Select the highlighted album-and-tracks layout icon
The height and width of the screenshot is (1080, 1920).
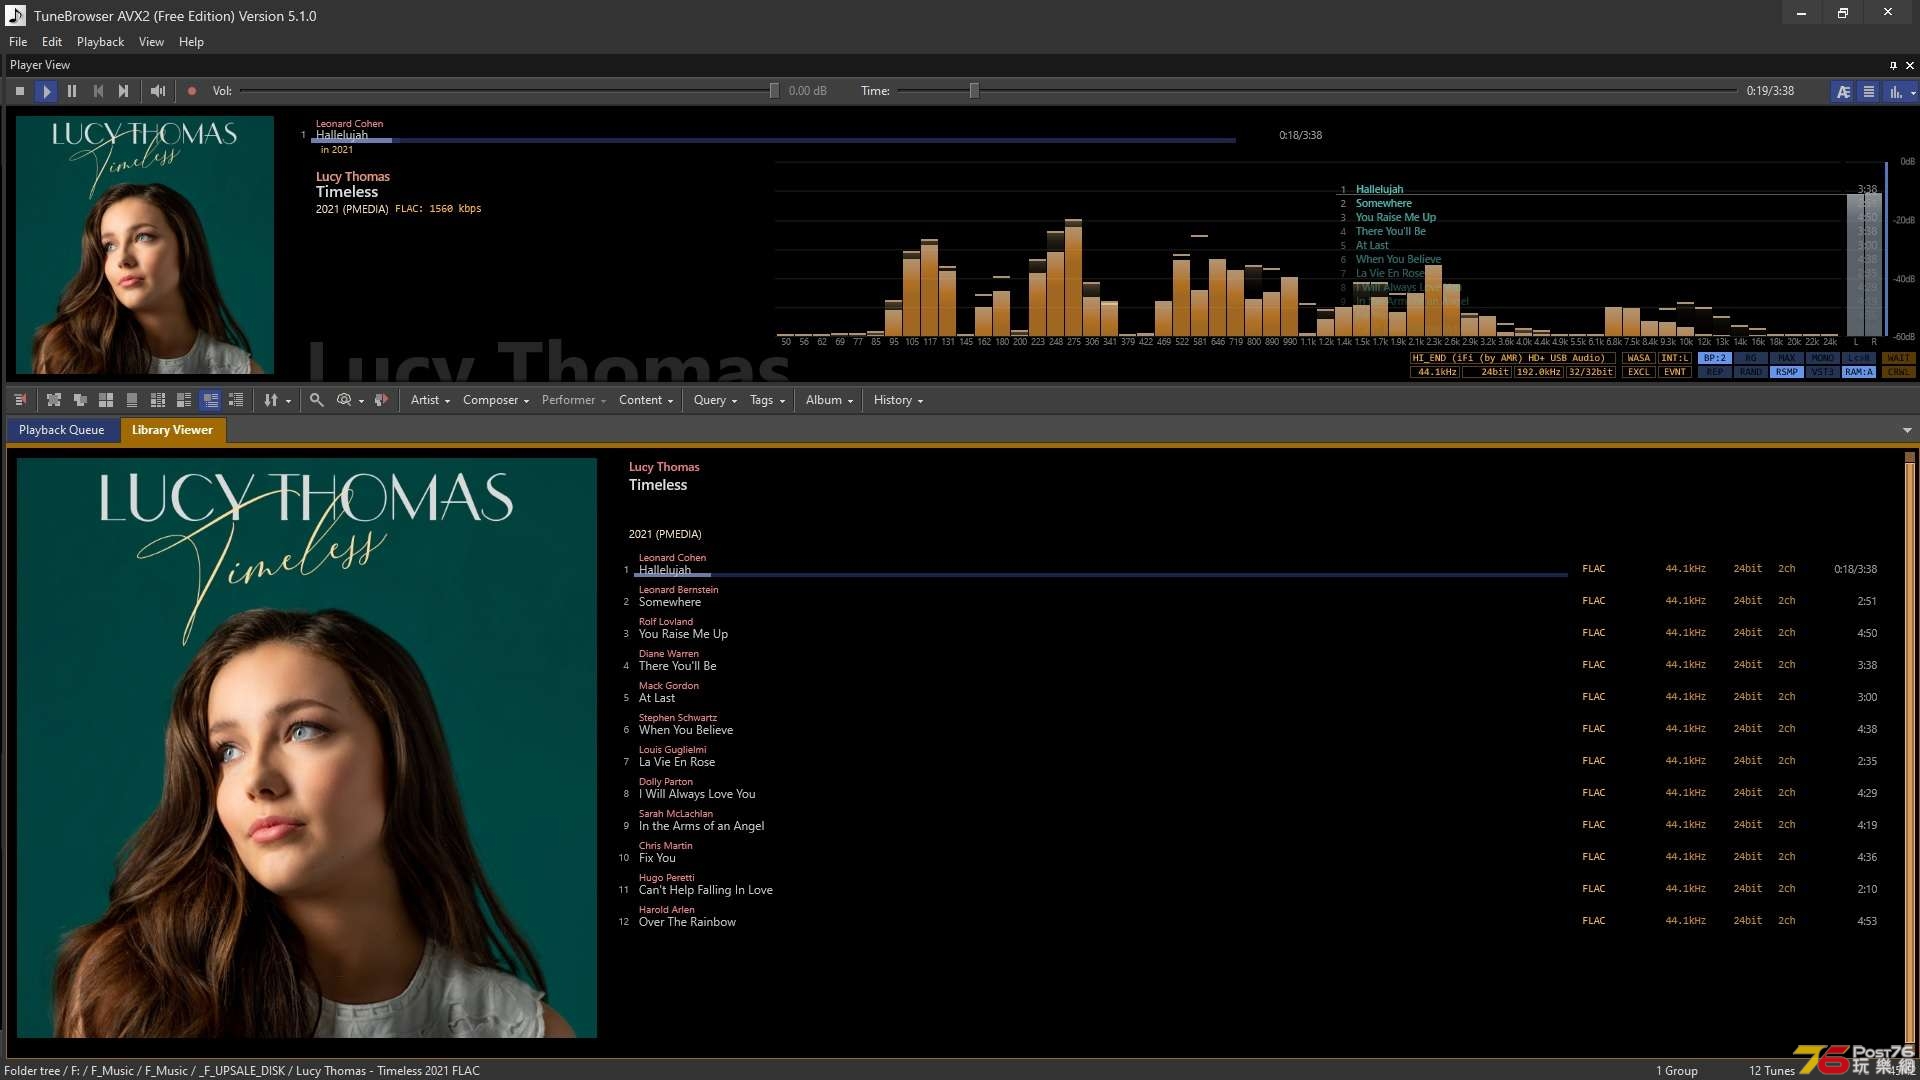tap(210, 400)
